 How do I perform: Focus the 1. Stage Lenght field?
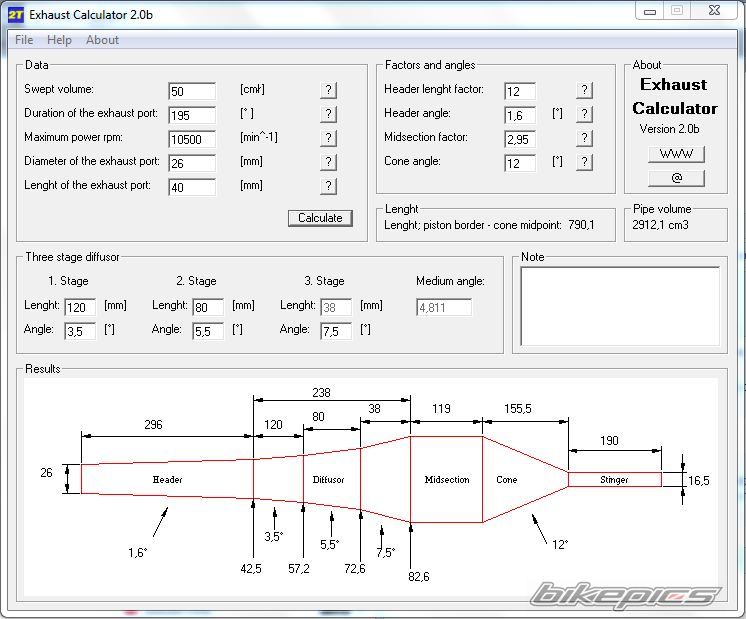click(x=80, y=307)
